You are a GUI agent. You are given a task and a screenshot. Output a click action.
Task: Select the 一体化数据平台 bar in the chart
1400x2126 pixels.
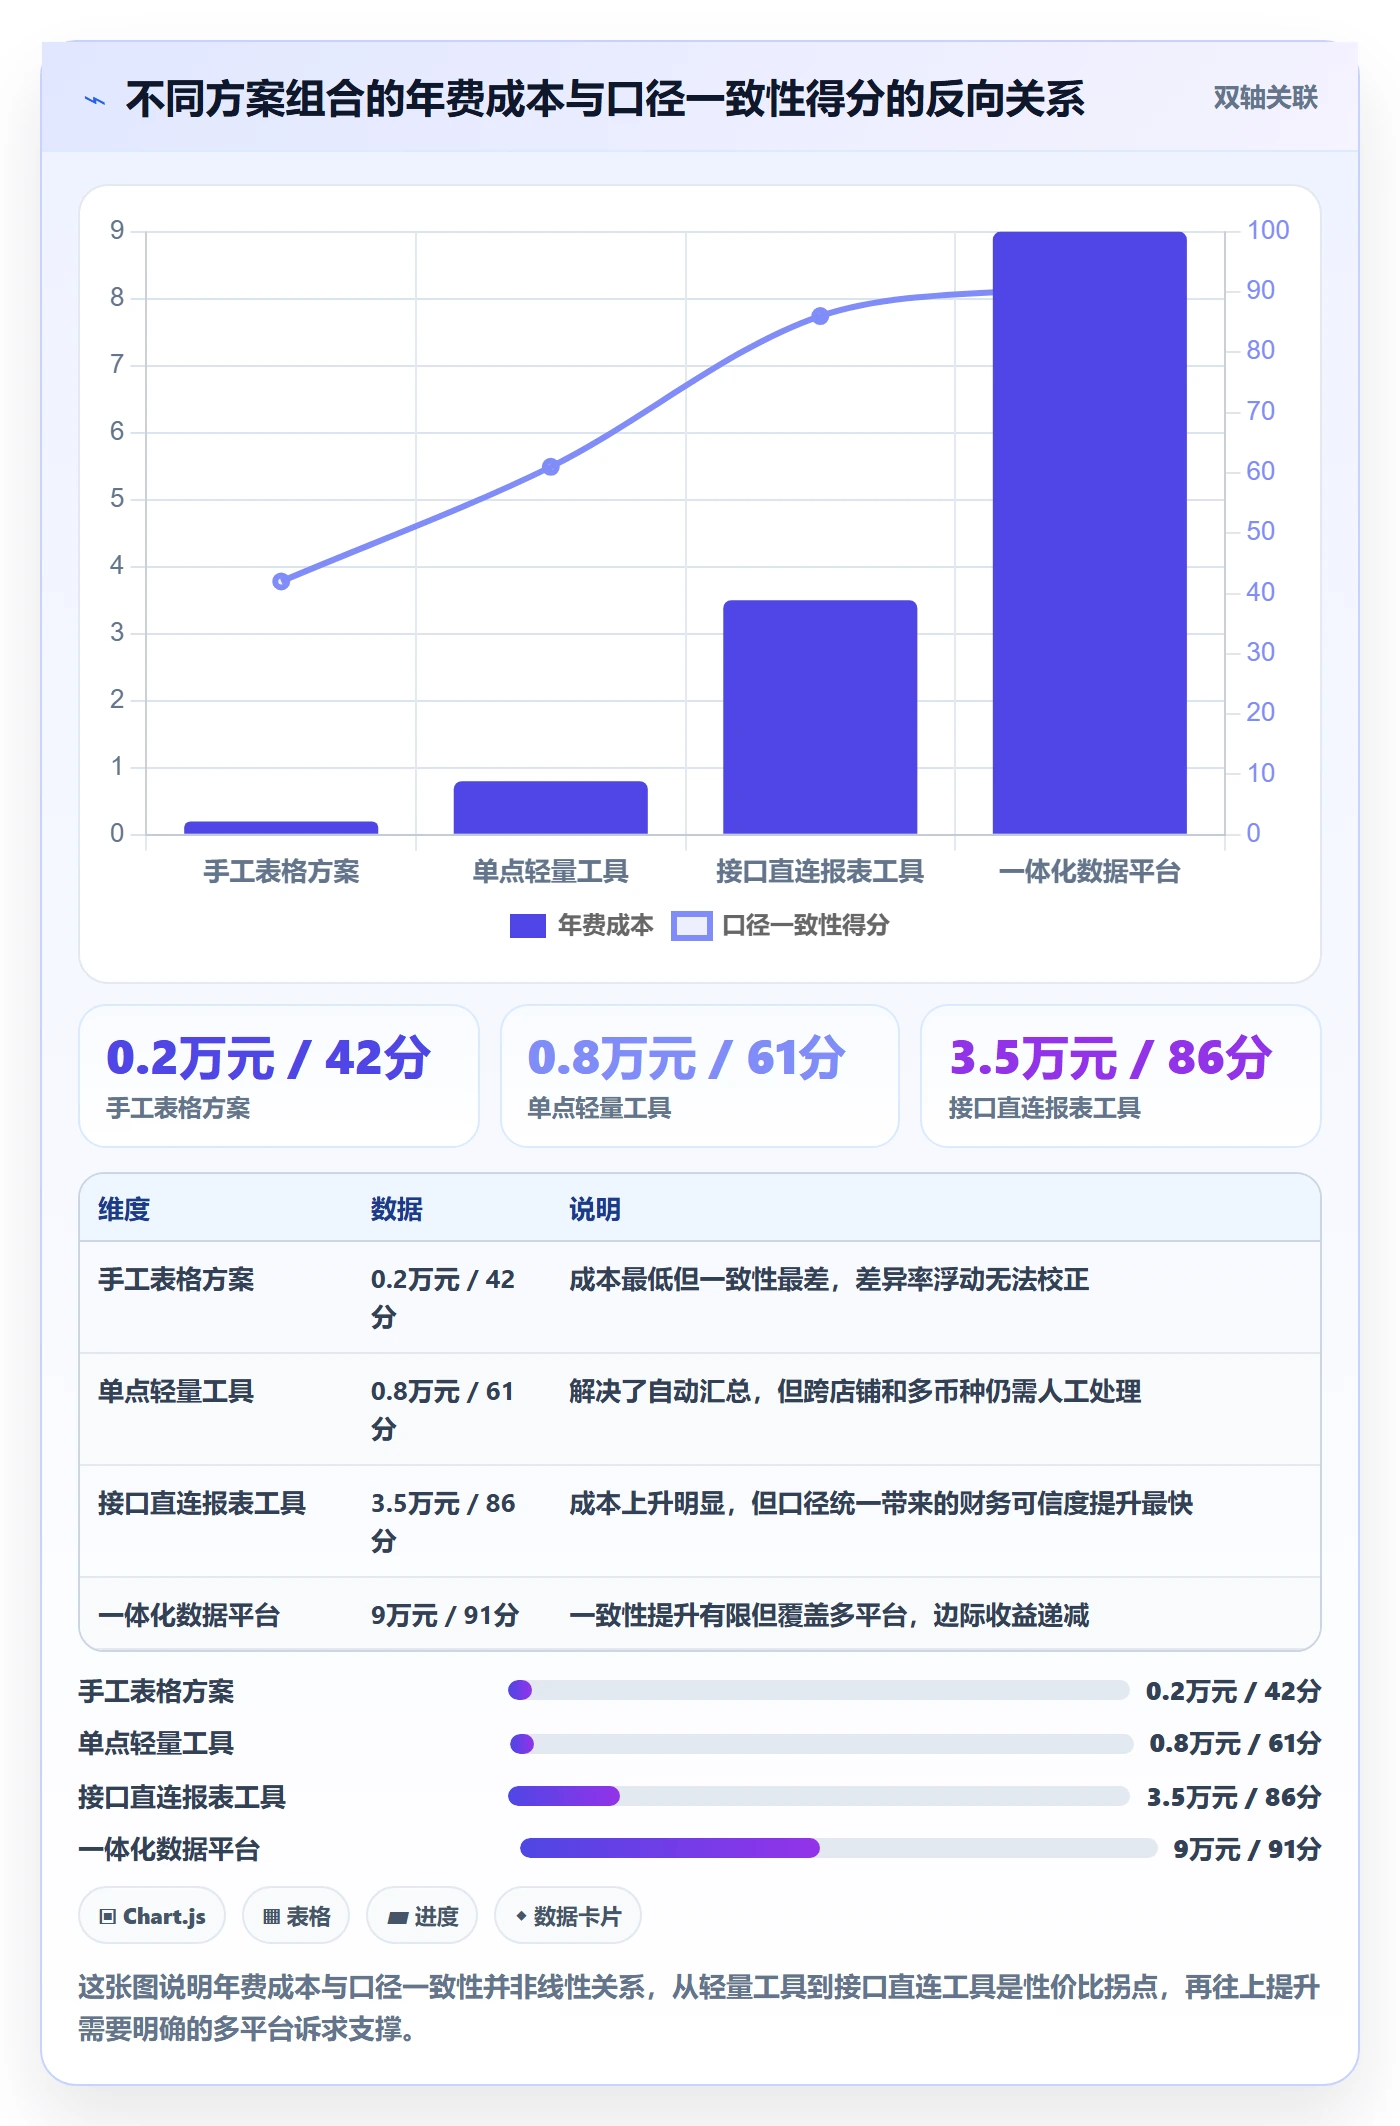click(1089, 533)
